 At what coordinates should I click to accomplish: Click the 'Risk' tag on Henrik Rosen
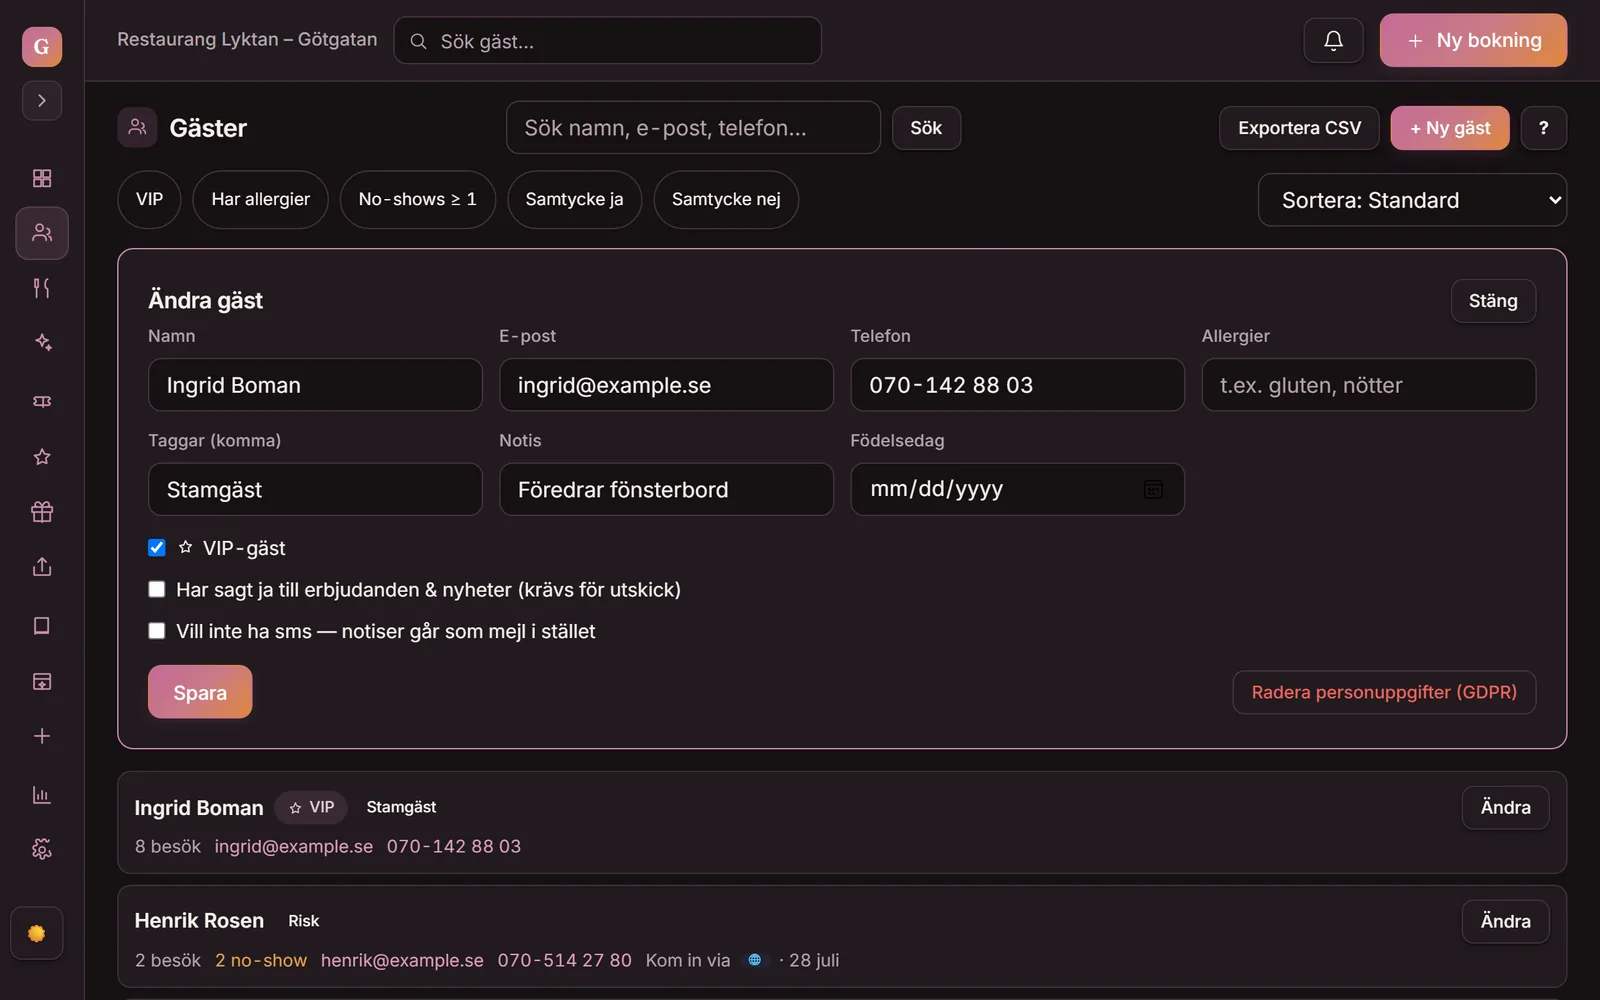304,921
